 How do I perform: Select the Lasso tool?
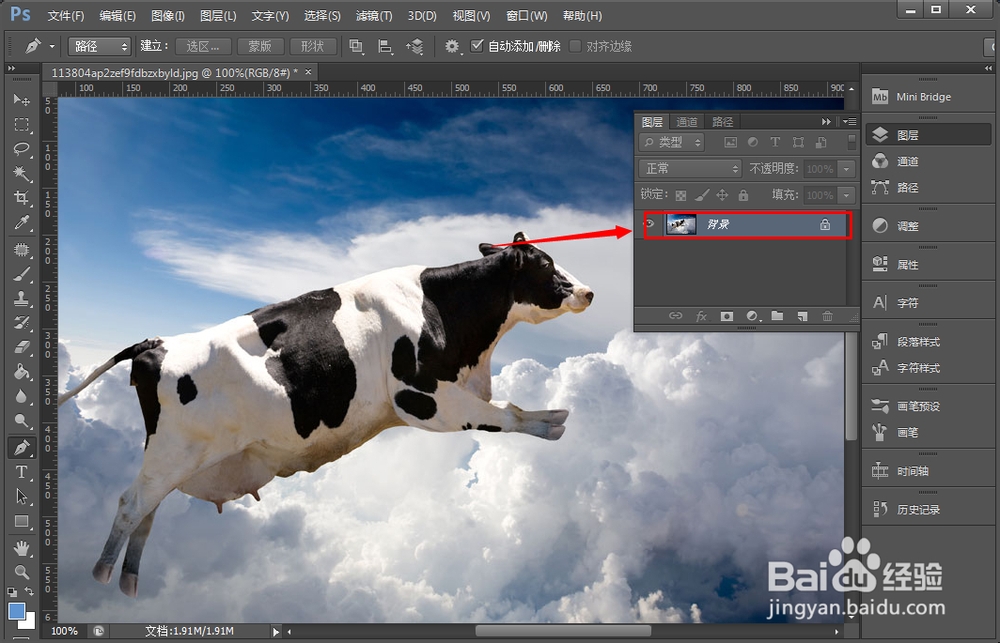click(x=22, y=149)
